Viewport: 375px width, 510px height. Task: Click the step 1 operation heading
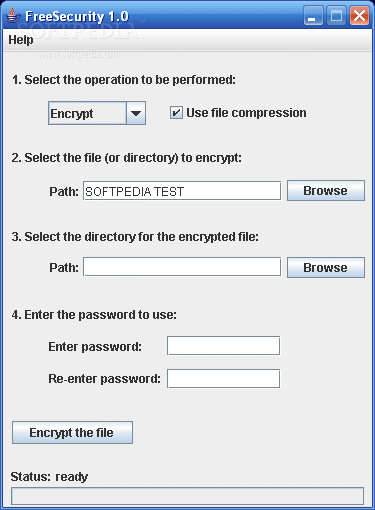coord(124,80)
